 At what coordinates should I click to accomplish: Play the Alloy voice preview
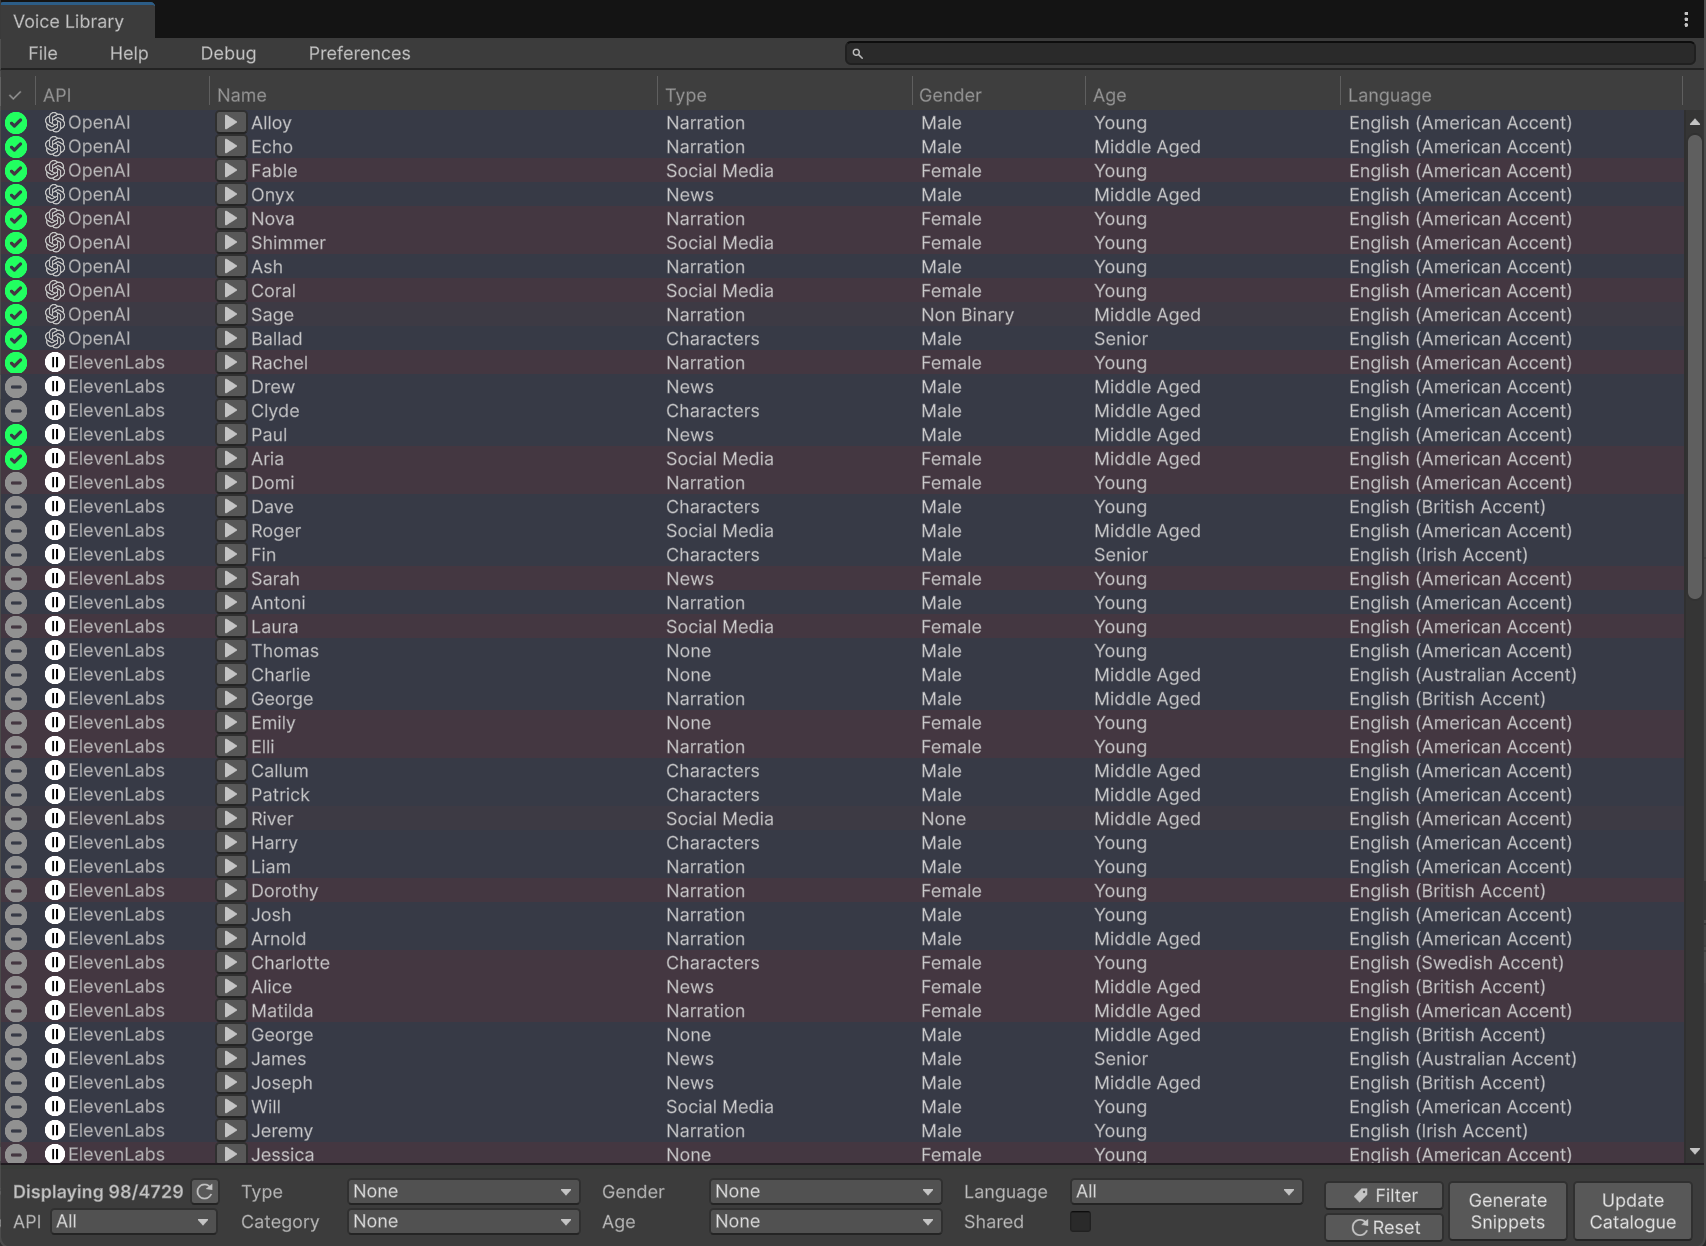230,122
